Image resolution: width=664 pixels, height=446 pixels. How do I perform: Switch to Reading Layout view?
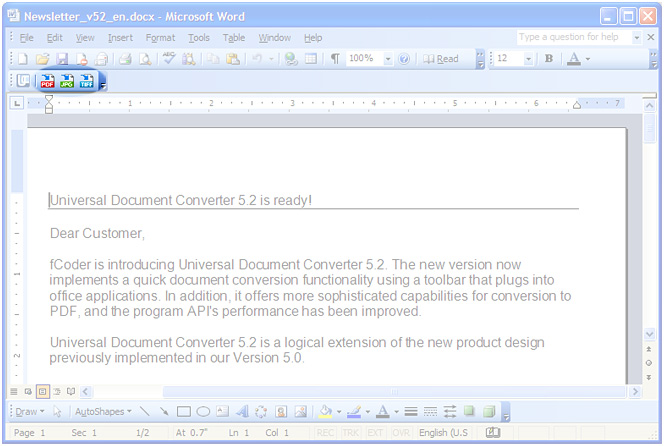pos(71,391)
